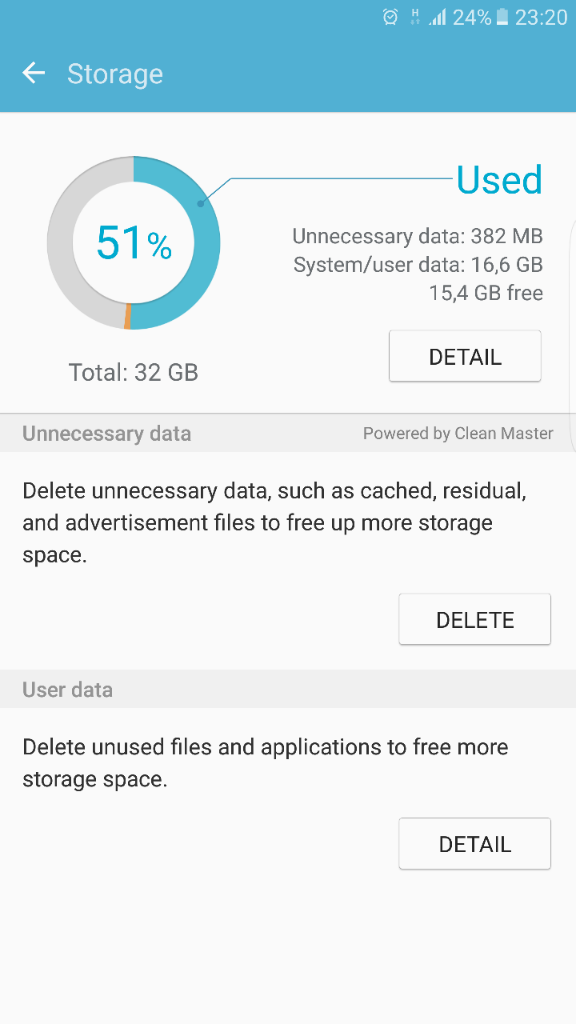The height and width of the screenshot is (1024, 576).
Task: Tap the signal strength bars icon
Action: tap(438, 18)
